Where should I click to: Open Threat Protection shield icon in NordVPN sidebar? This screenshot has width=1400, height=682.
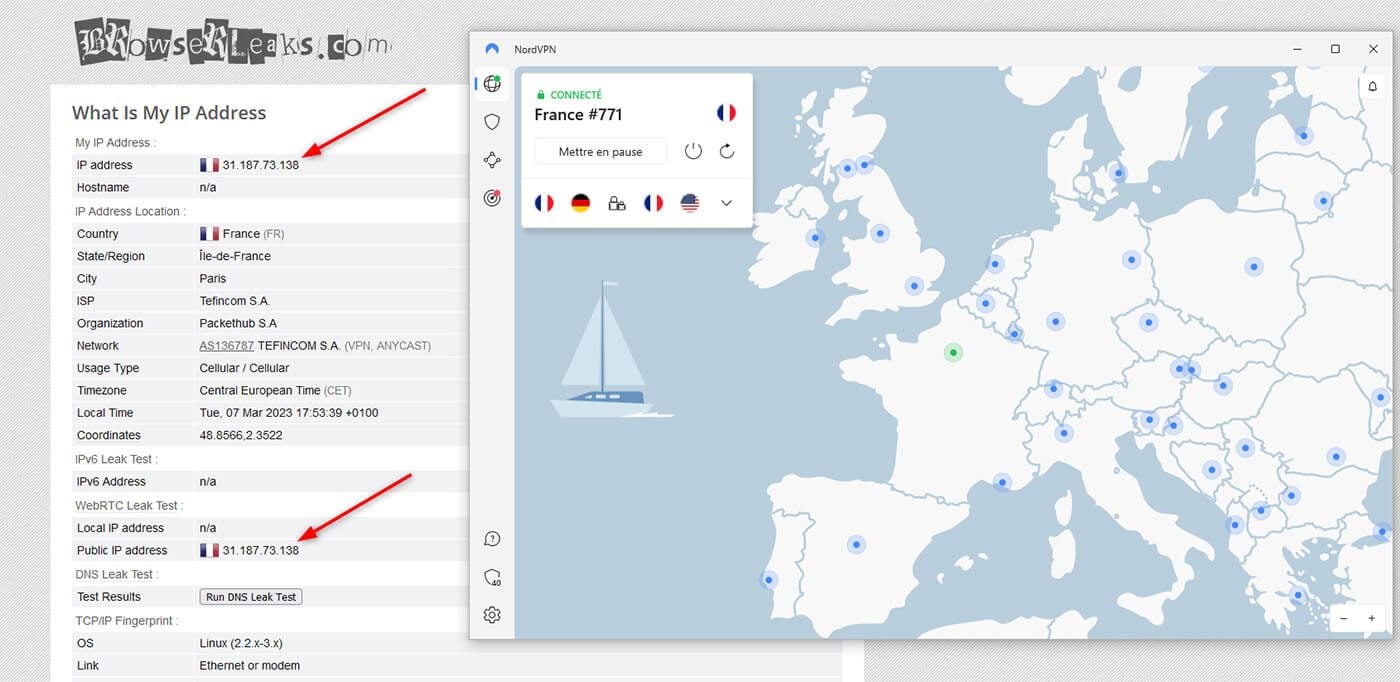(x=492, y=122)
